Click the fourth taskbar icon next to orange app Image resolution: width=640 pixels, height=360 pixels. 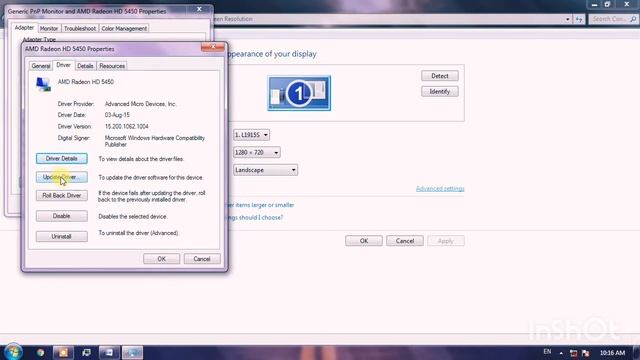pyautogui.click(x=86, y=352)
